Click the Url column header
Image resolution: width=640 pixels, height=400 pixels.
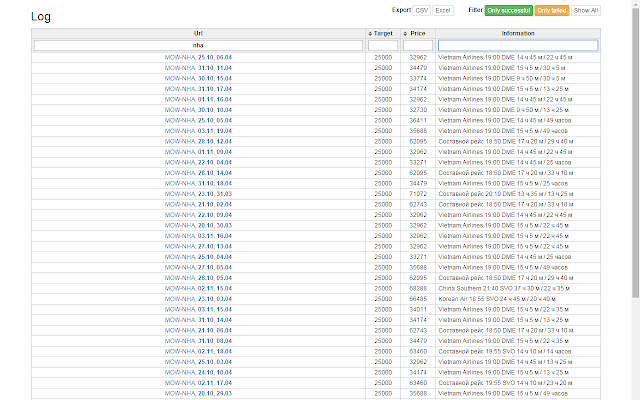click(197, 33)
